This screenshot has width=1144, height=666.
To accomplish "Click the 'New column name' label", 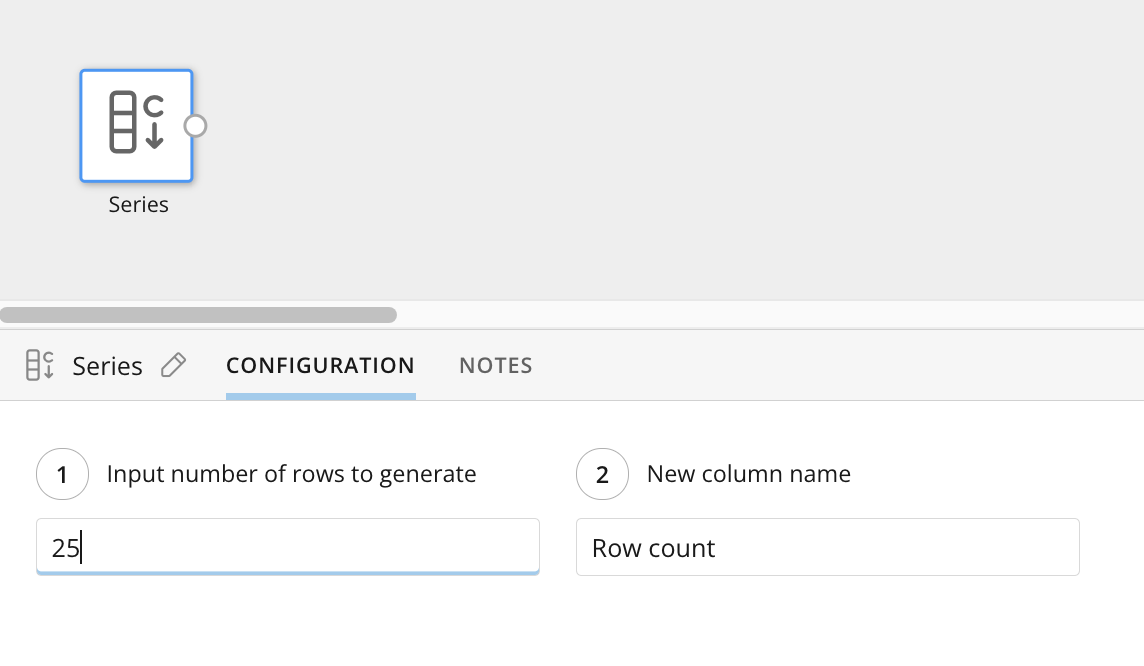I will [749, 474].
